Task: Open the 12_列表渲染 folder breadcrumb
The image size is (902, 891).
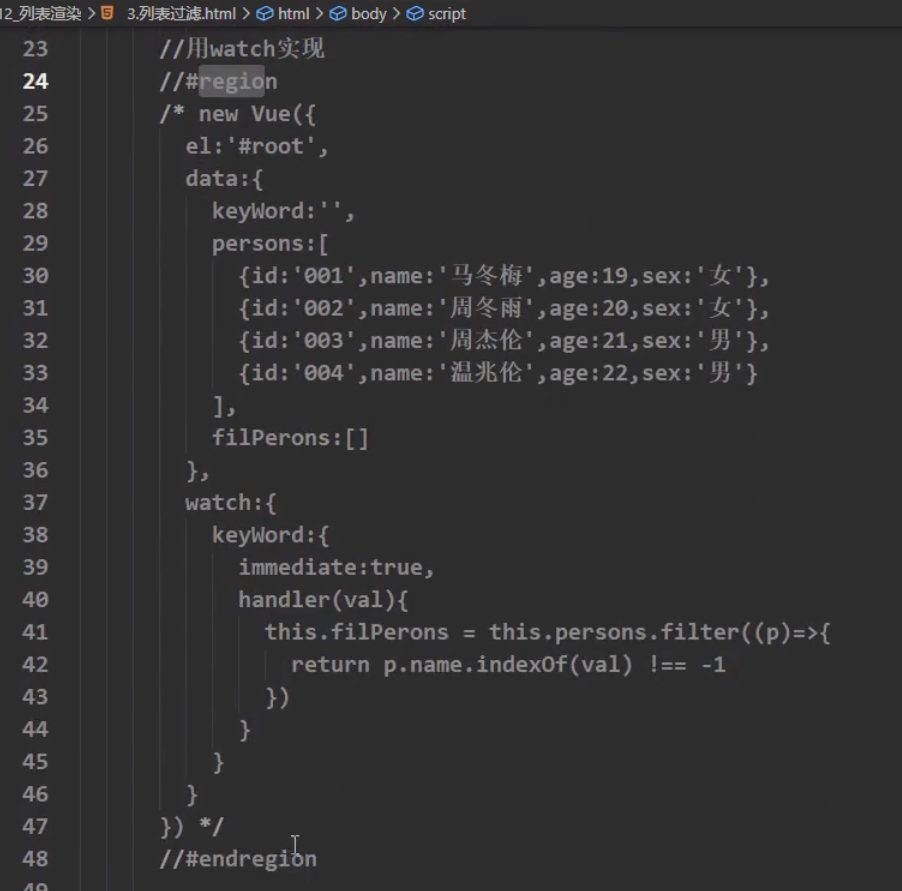Action: (40, 13)
